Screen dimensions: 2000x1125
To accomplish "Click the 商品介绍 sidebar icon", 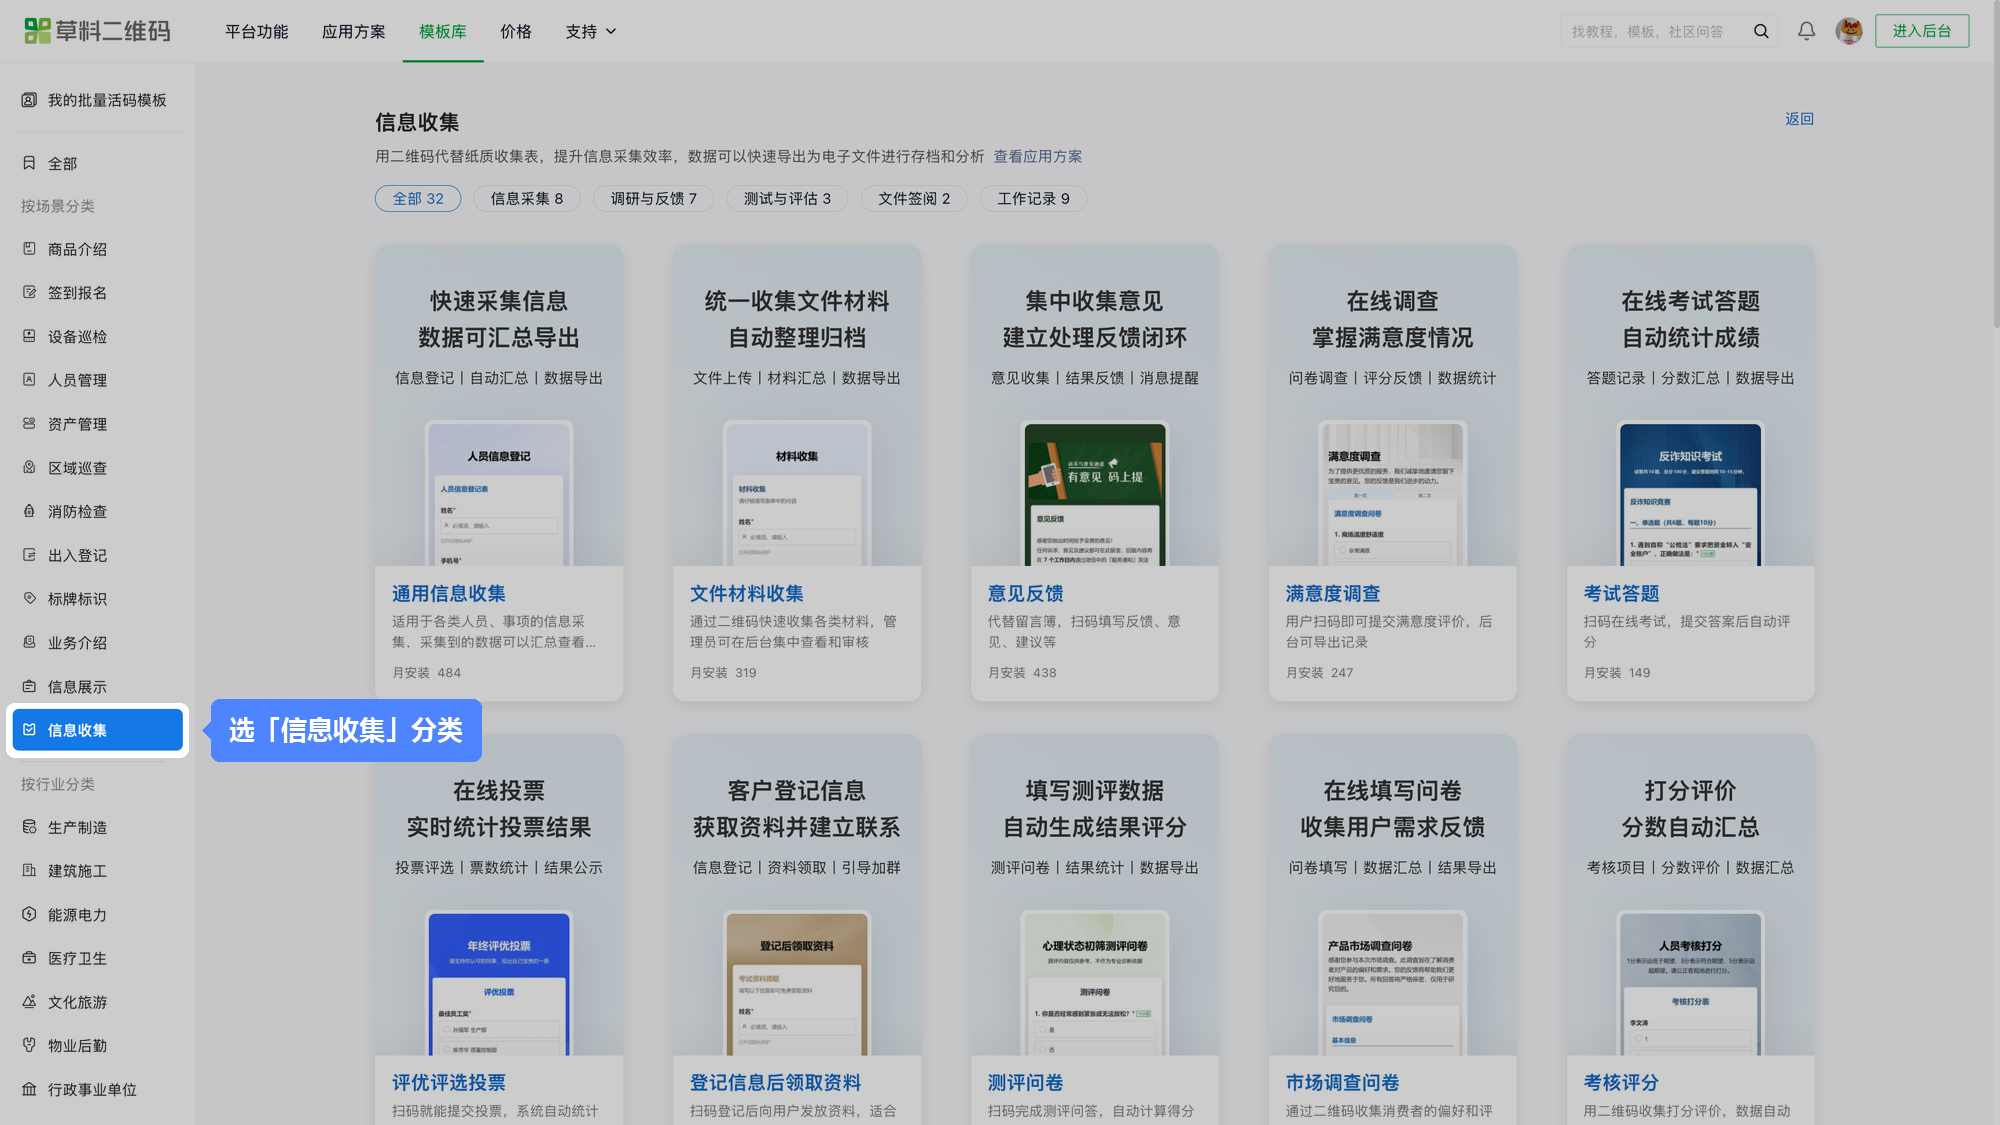I will [x=29, y=249].
